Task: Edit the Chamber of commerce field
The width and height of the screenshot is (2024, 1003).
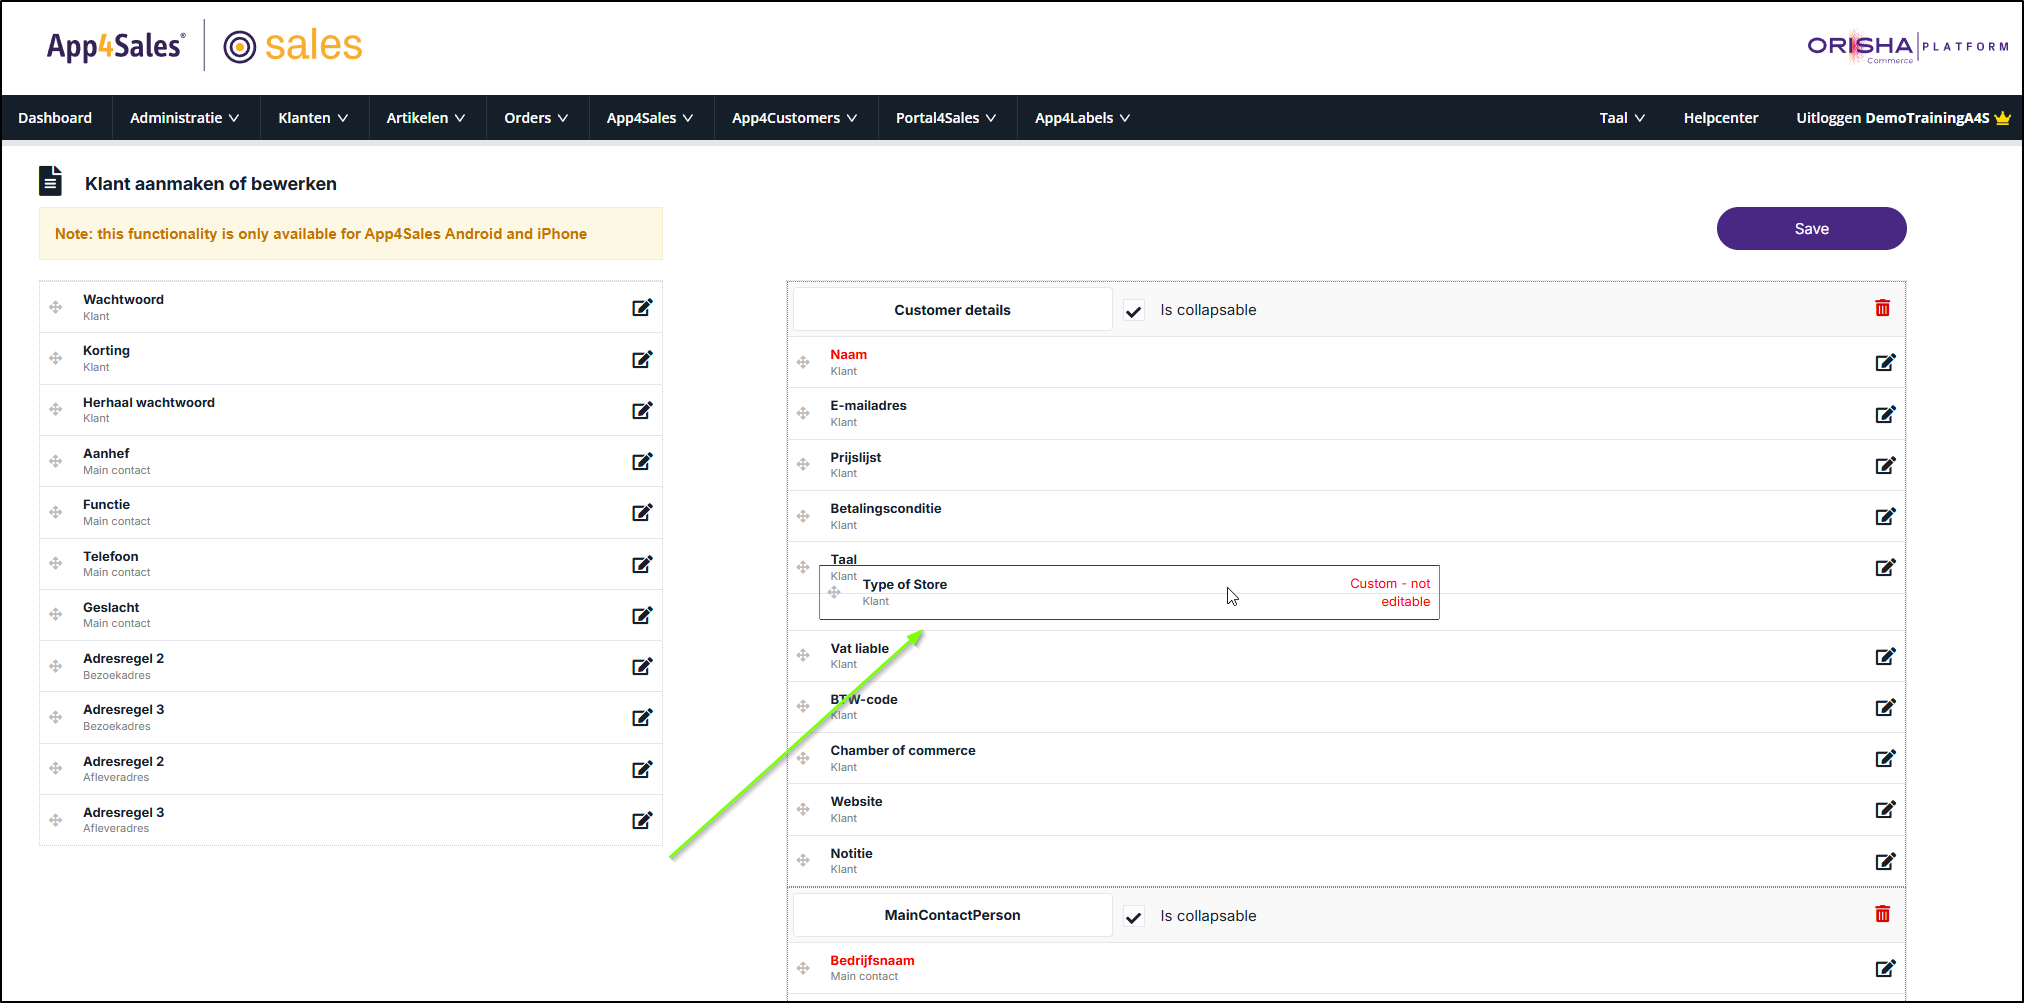Action: pyautogui.click(x=1885, y=759)
